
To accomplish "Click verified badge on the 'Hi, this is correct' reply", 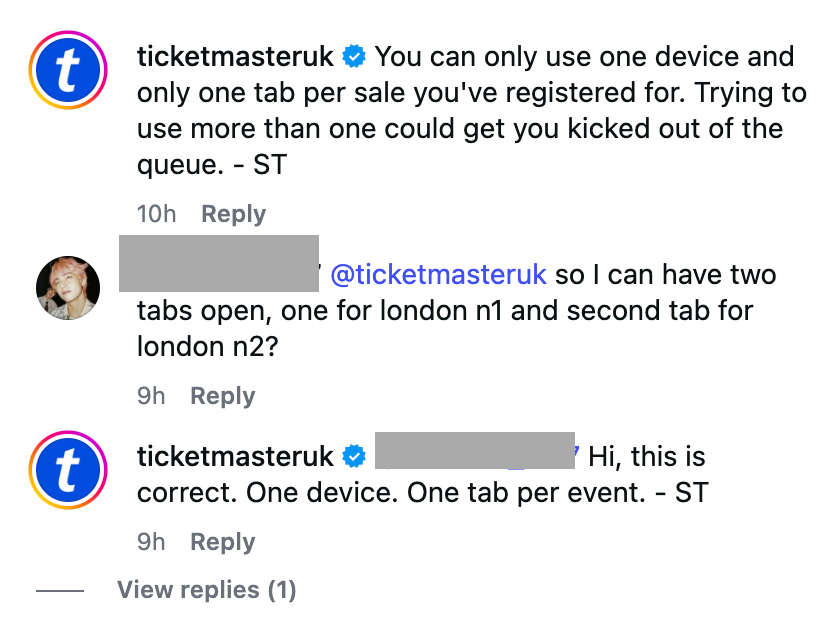I will [x=354, y=457].
